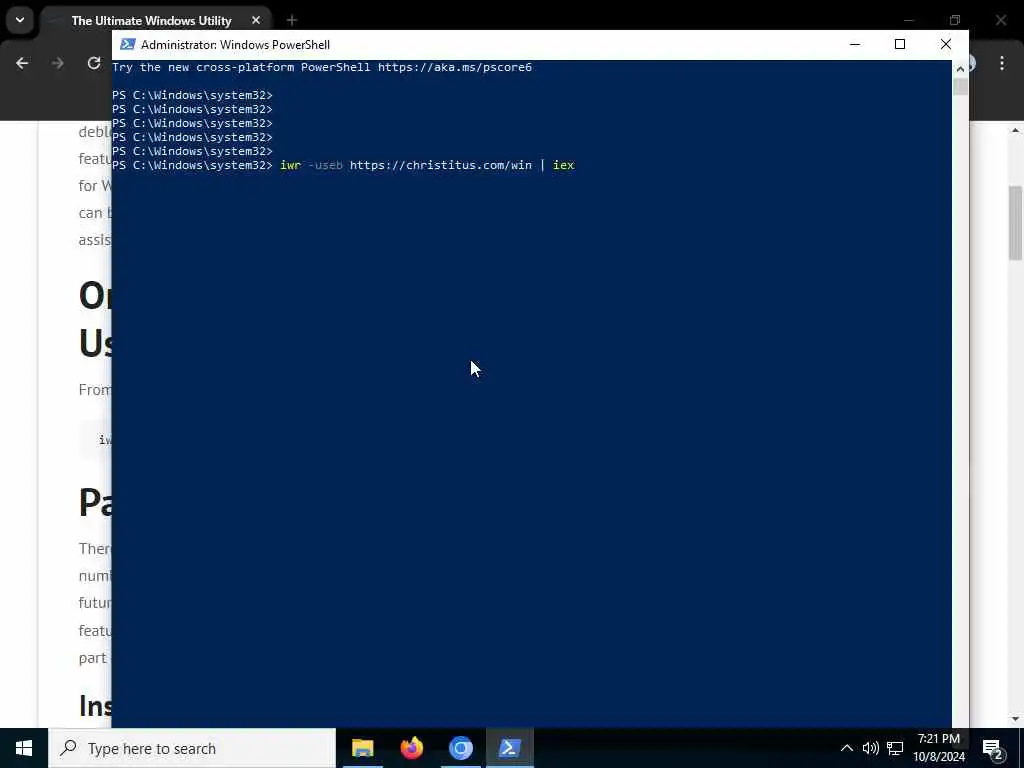Click the PowerShell vertical scrollbar thumb
The image size is (1024, 768).
(x=960, y=87)
